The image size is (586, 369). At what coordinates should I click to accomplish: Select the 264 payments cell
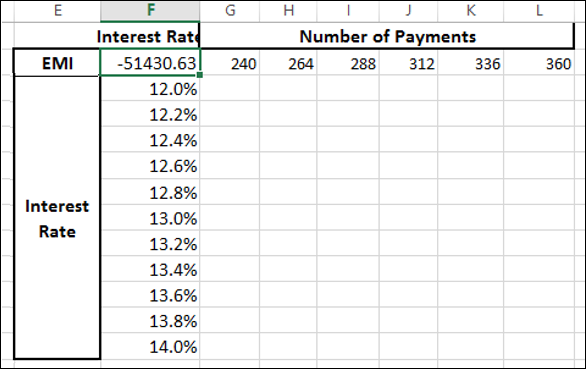[288, 63]
